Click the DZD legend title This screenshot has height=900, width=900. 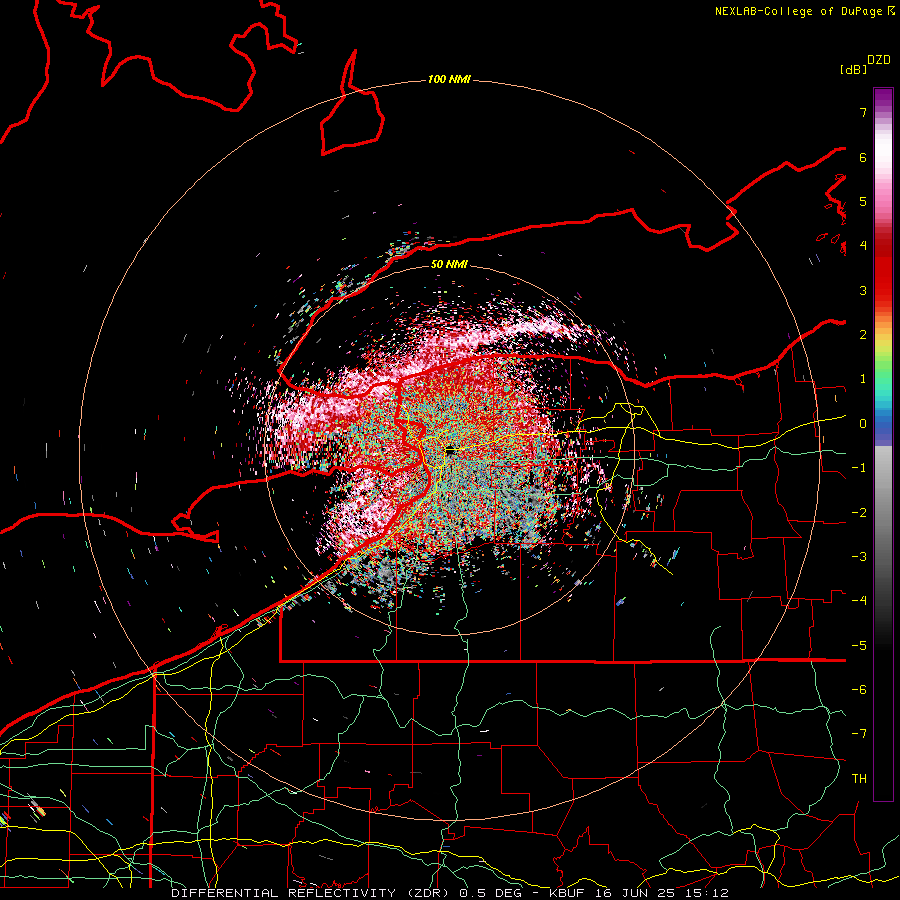tap(879, 60)
